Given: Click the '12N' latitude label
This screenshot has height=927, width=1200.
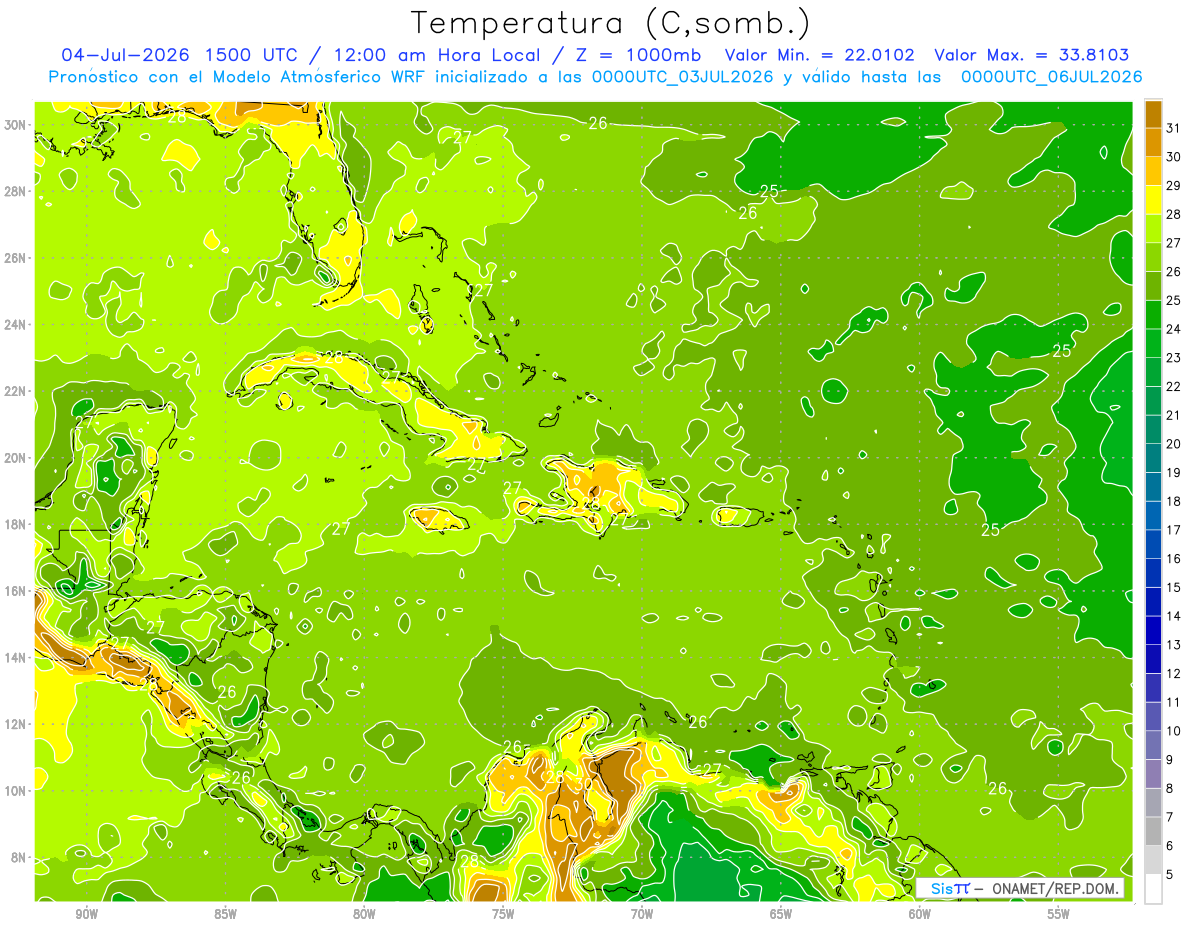Looking at the screenshot, I should click(16, 724).
